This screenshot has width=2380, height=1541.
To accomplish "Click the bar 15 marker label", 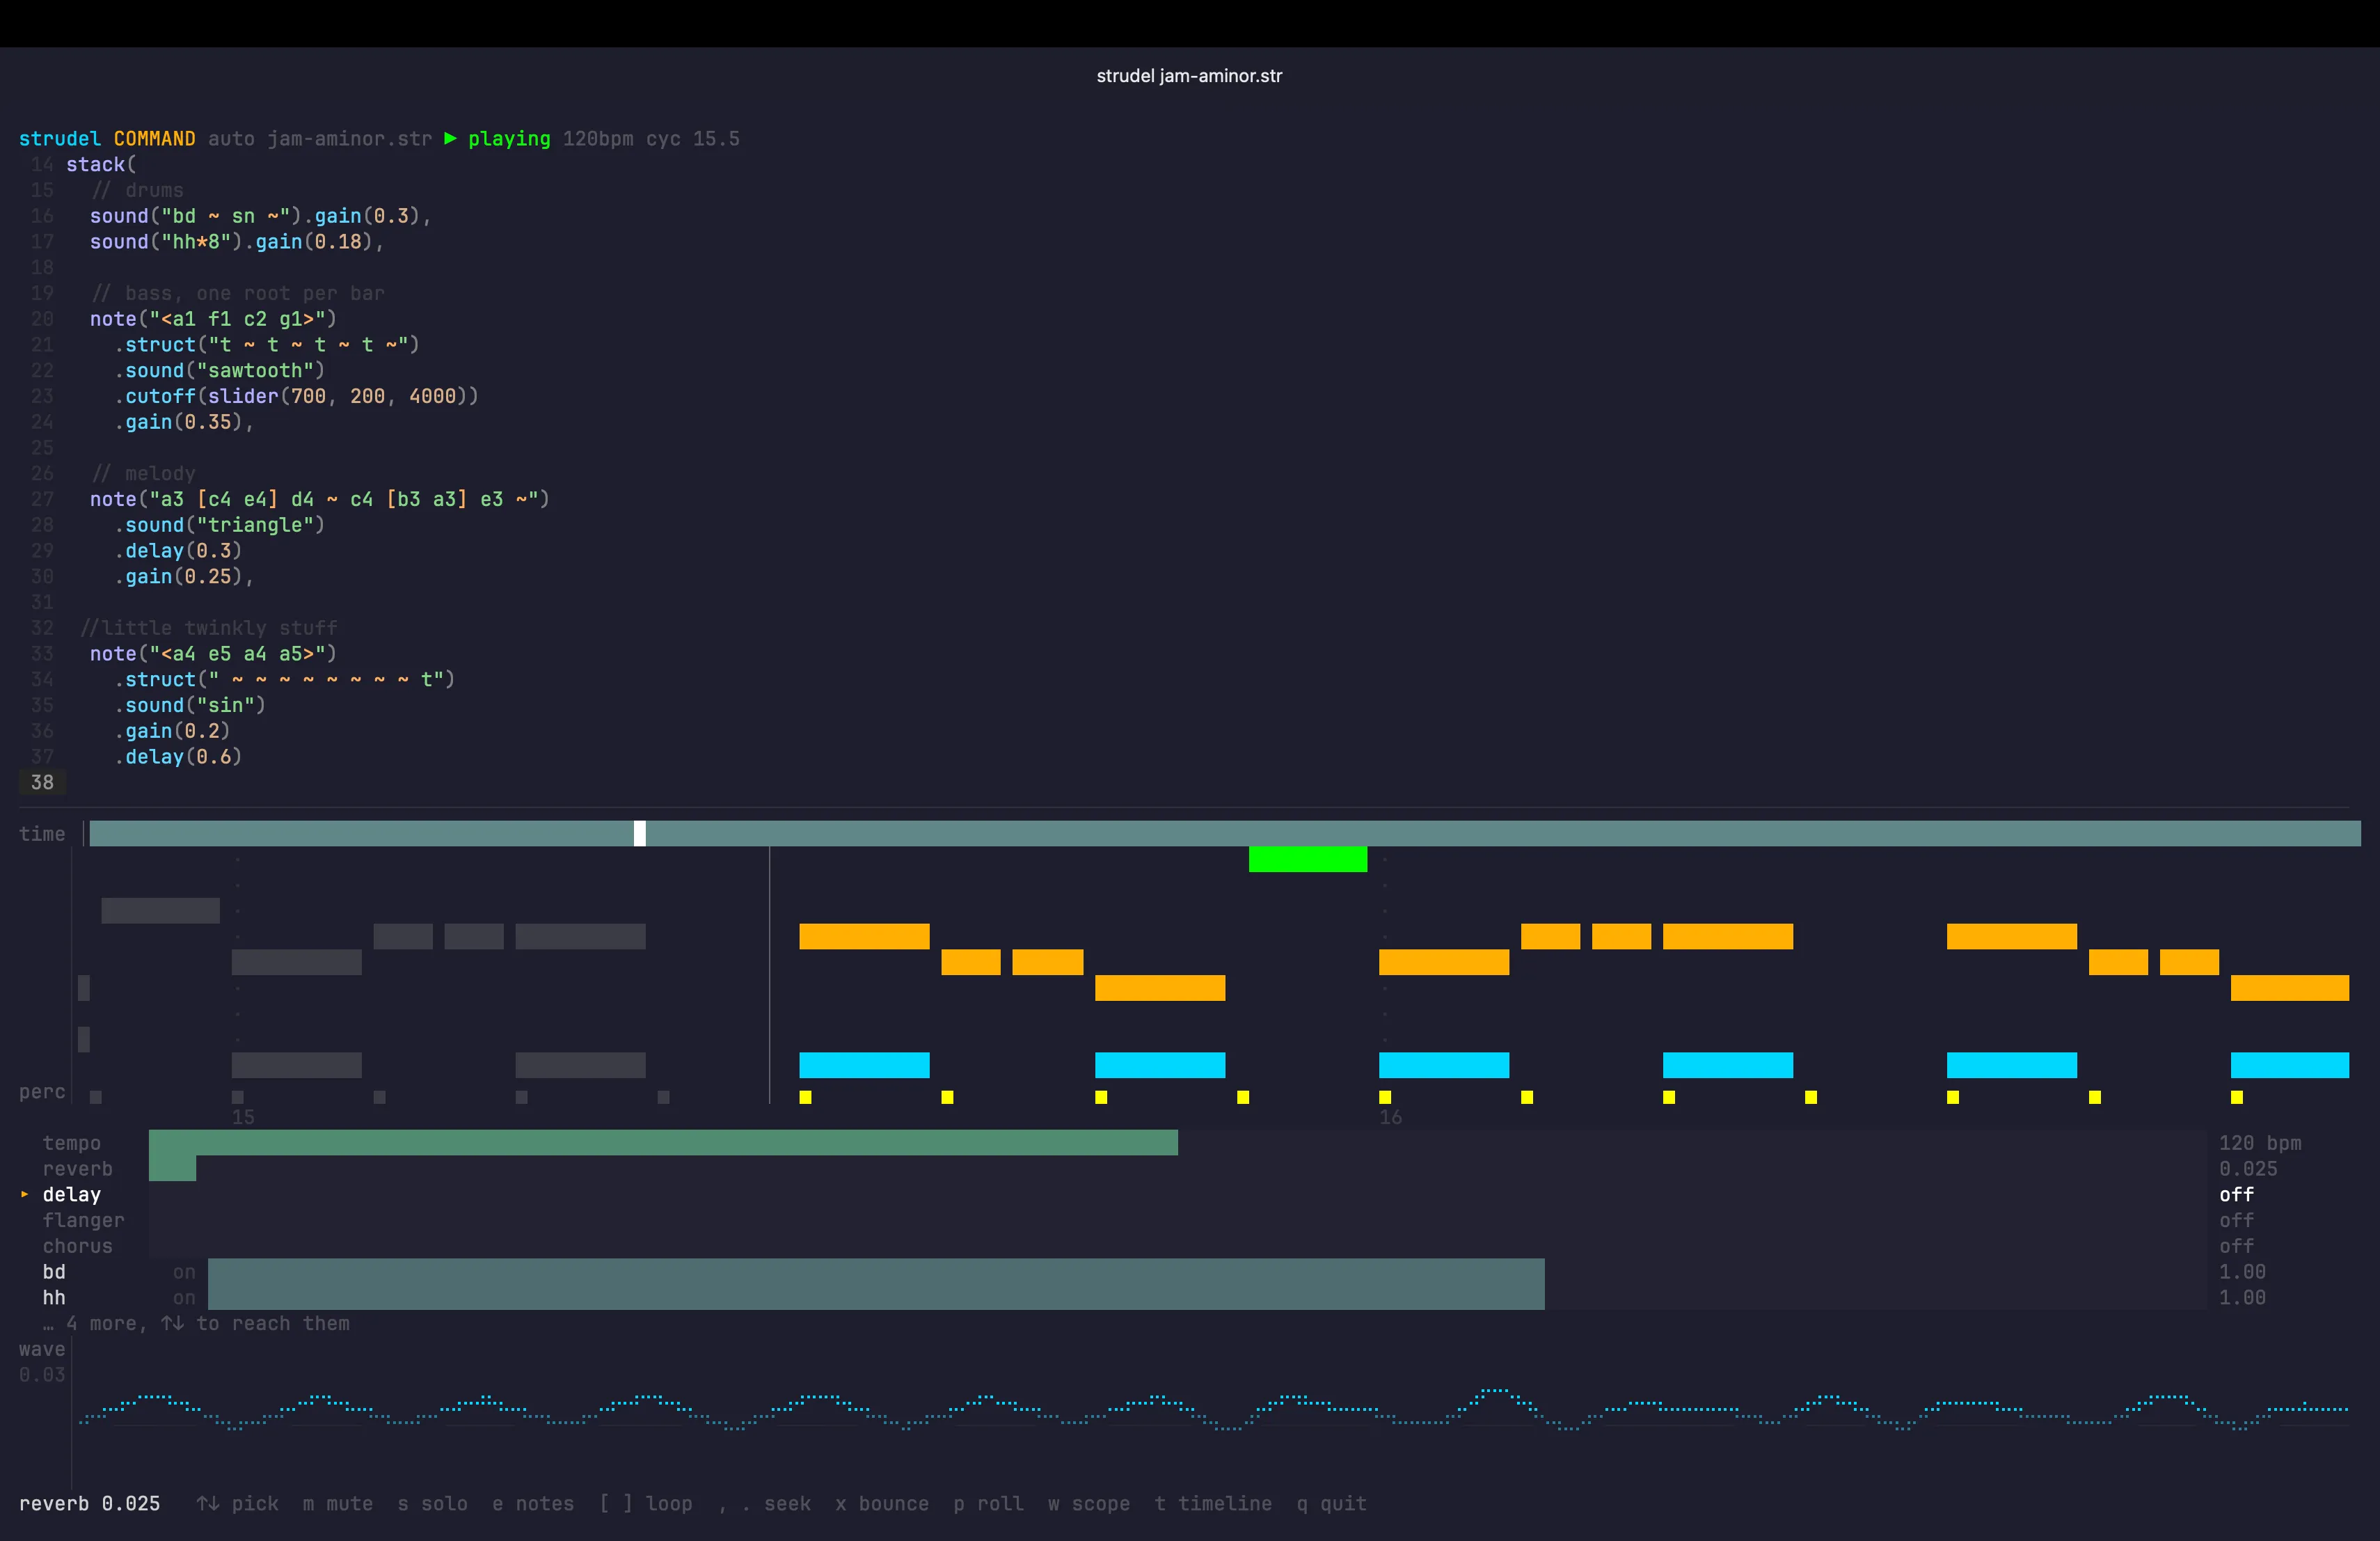I will click(243, 1117).
